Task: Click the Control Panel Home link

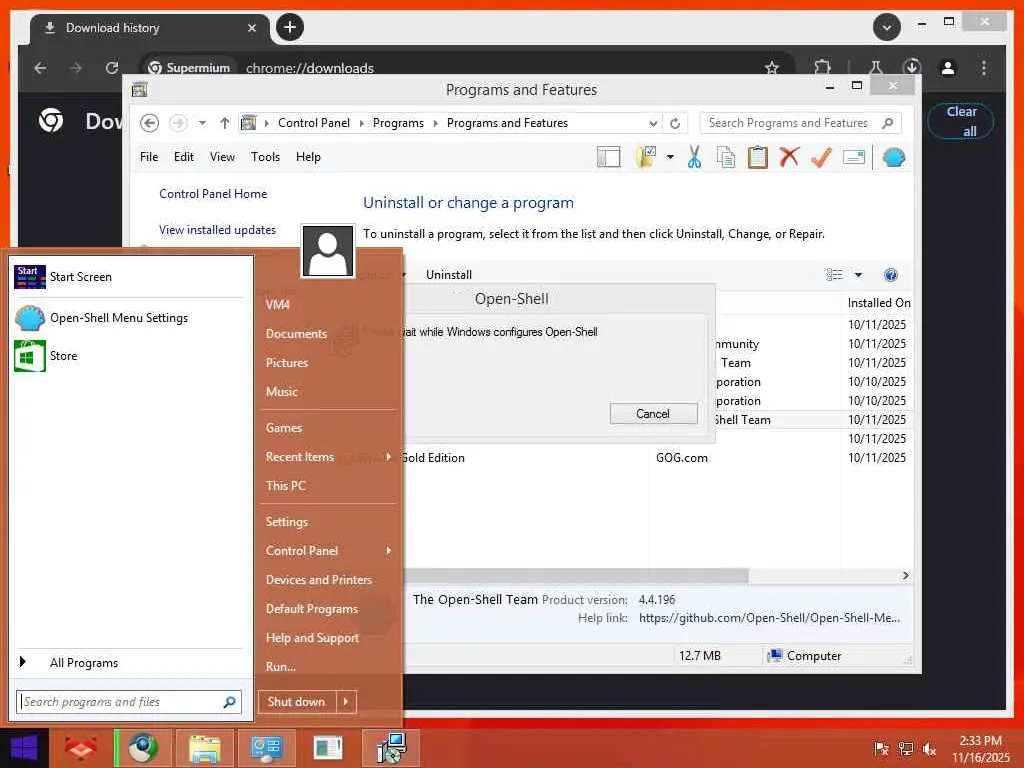Action: [x=213, y=194]
